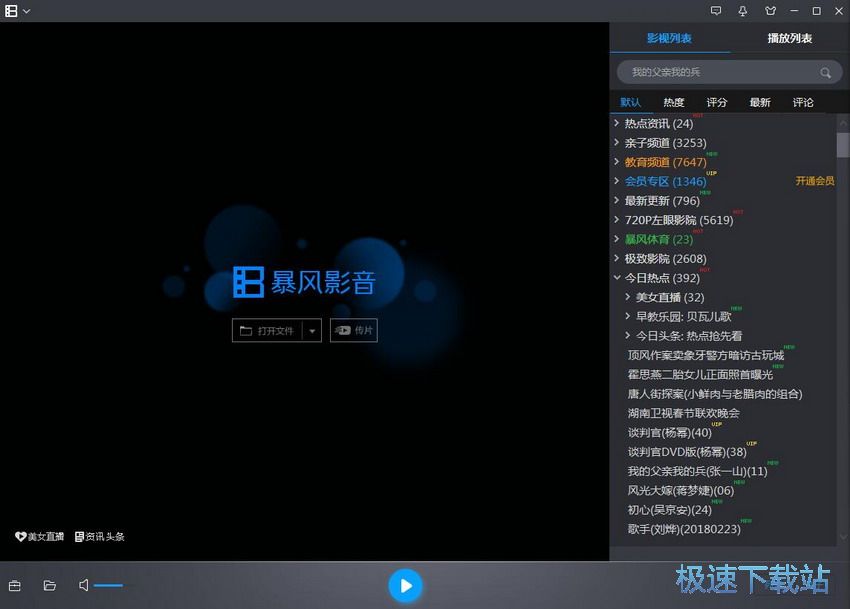Image resolution: width=850 pixels, height=609 pixels.
Task: Sort list by 评论
Action: (803, 102)
